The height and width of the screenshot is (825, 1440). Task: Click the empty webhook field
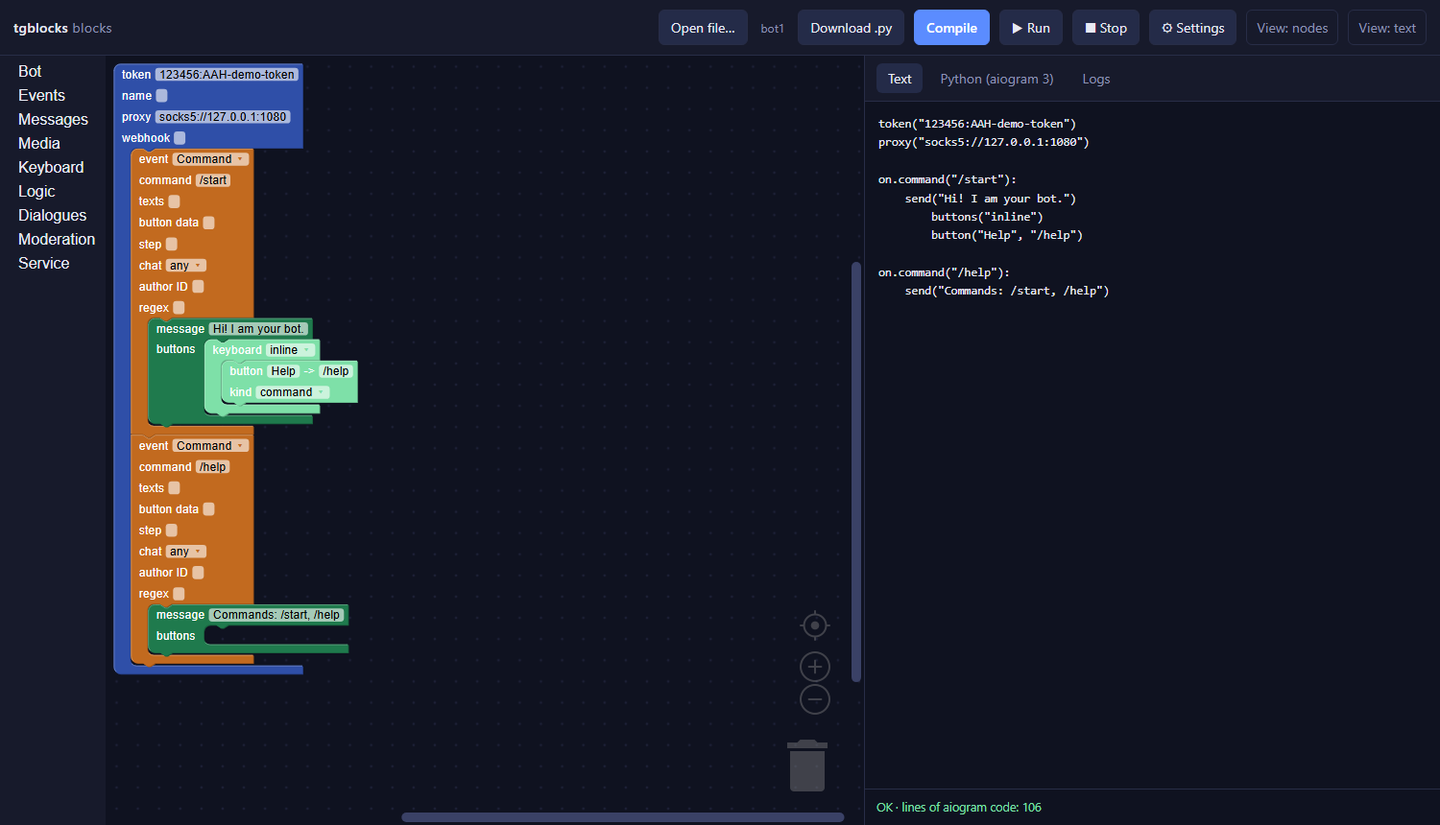(x=180, y=138)
